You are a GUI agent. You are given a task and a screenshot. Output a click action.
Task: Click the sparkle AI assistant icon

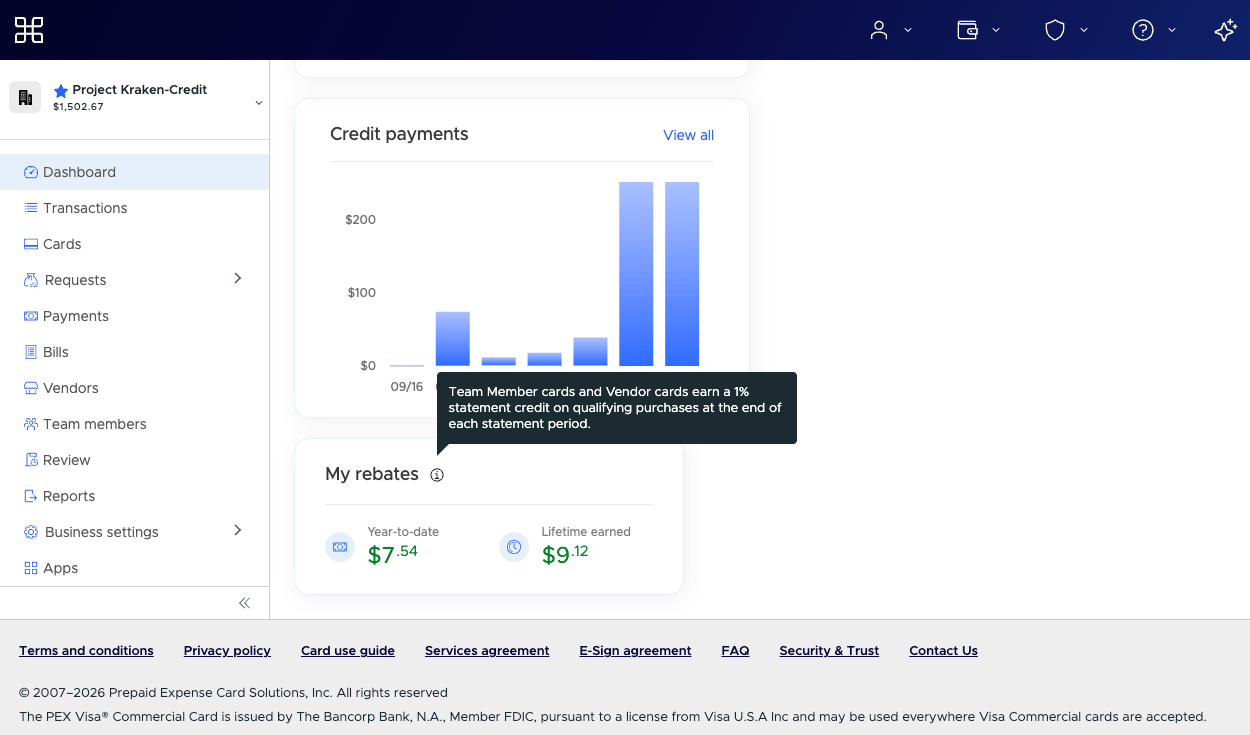(1225, 30)
